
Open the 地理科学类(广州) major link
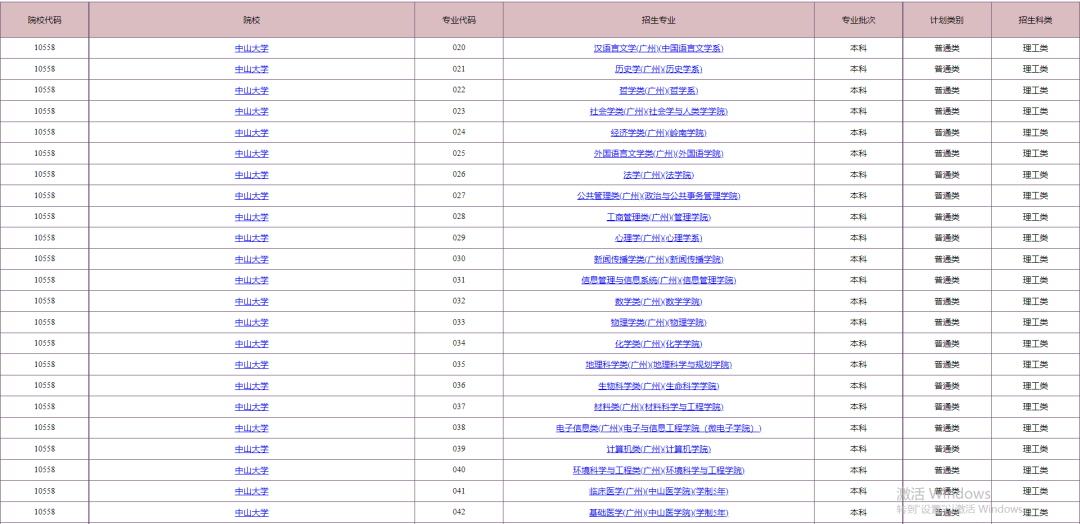[658, 365]
